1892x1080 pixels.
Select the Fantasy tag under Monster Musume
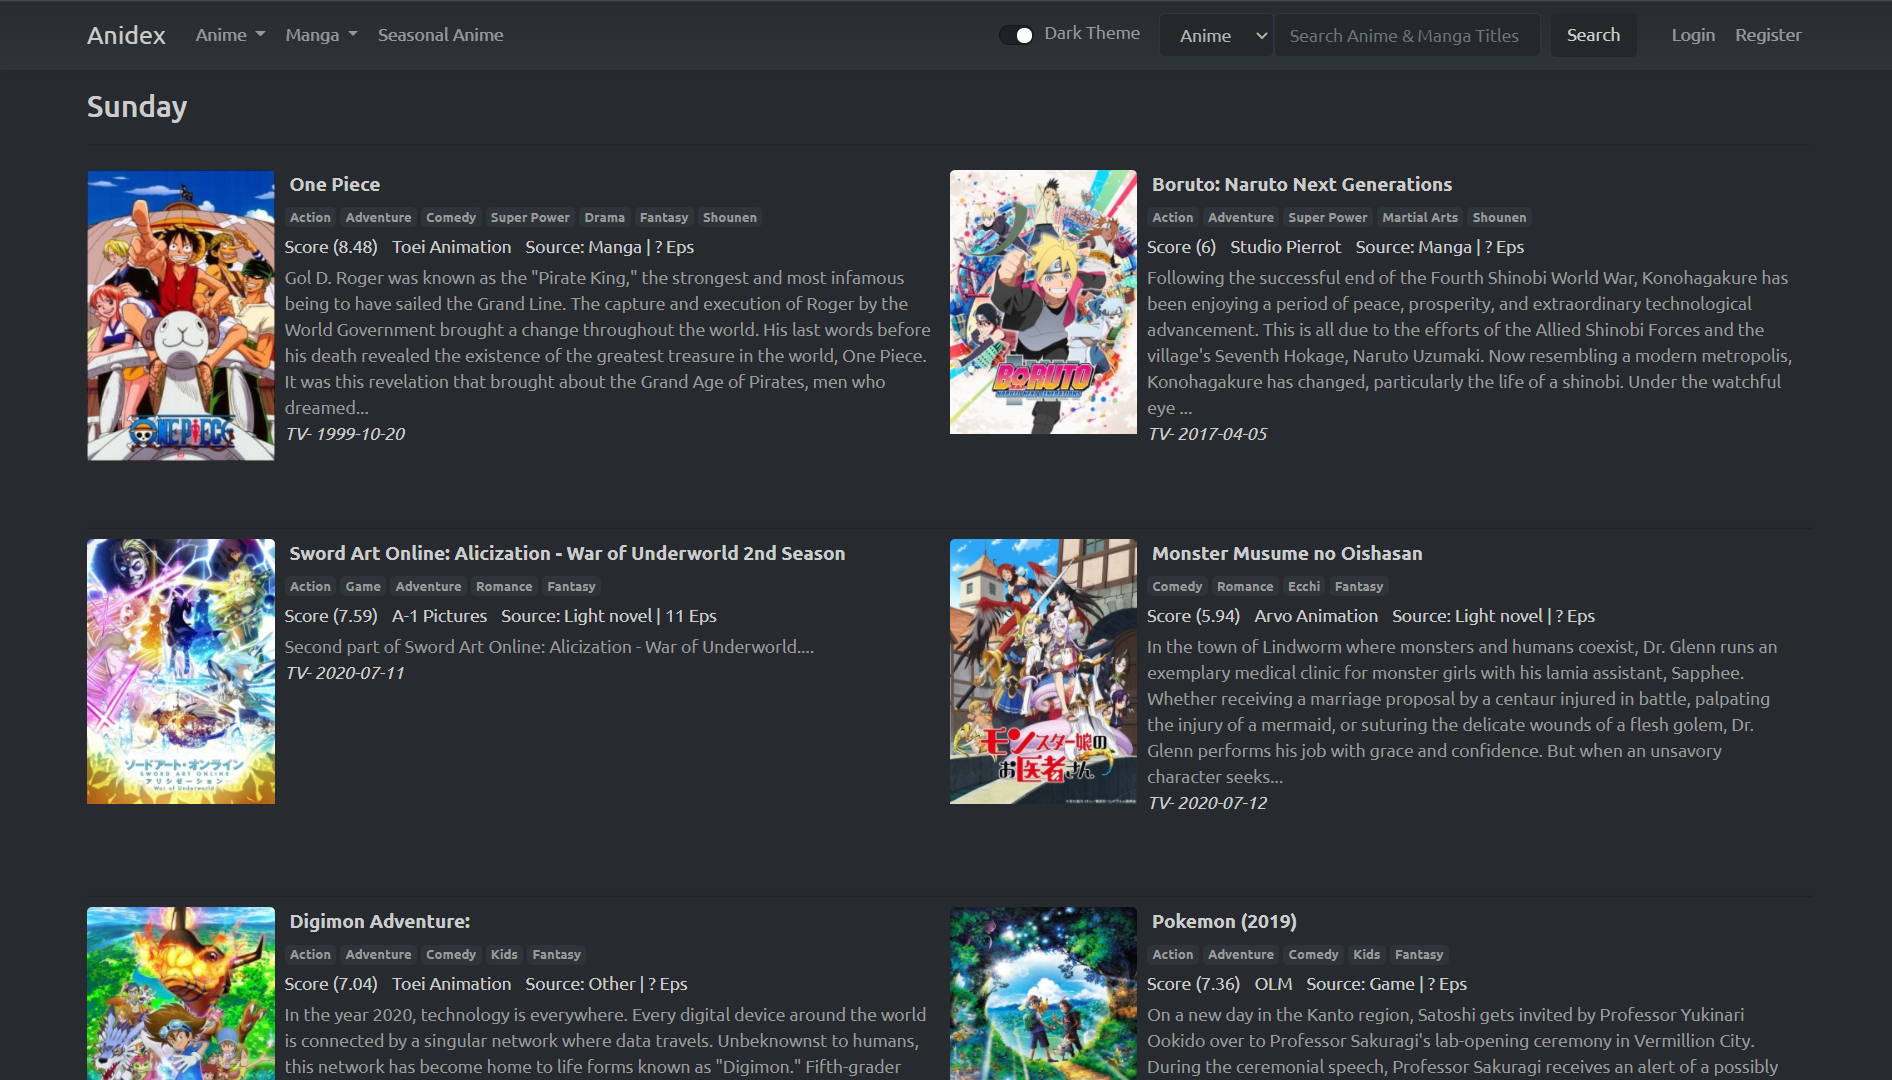[x=1358, y=586]
